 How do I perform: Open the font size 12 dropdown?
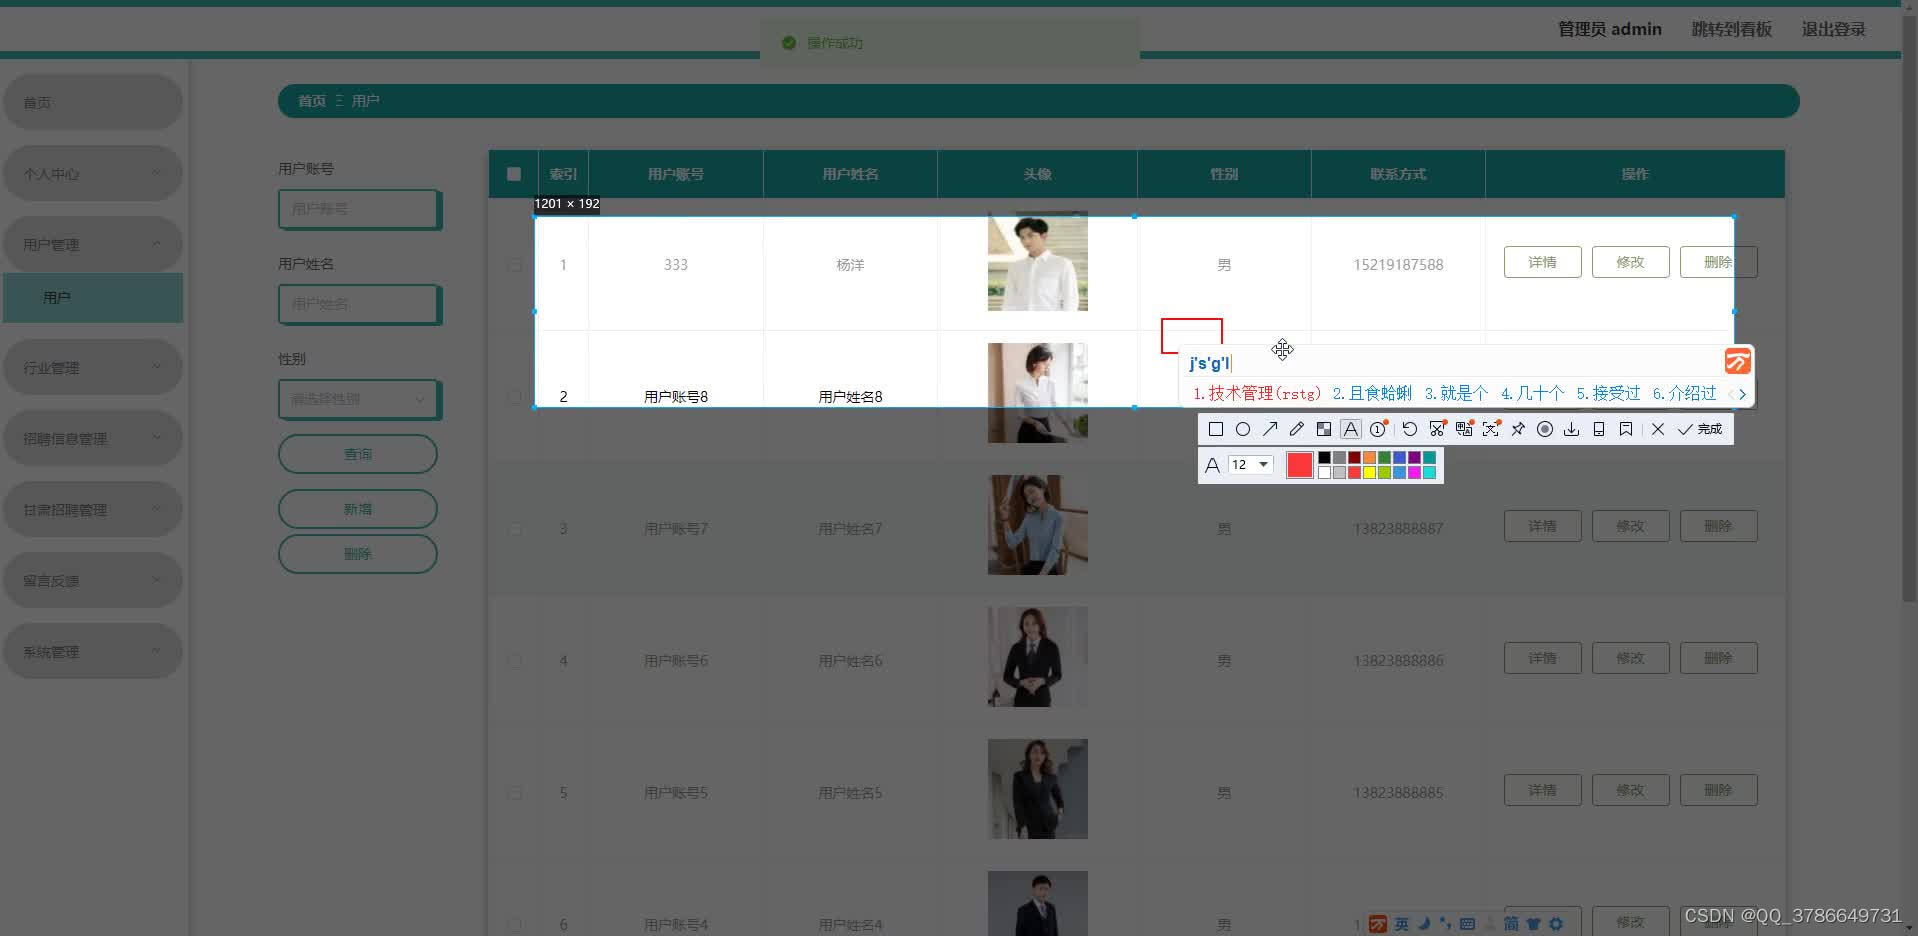pyautogui.click(x=1250, y=465)
